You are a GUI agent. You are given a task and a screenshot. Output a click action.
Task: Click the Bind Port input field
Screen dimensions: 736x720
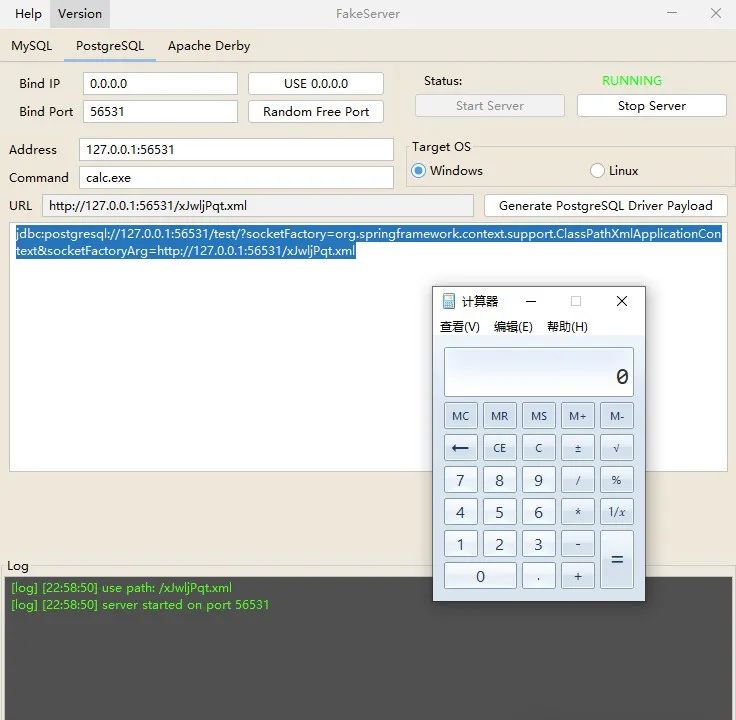[161, 112]
